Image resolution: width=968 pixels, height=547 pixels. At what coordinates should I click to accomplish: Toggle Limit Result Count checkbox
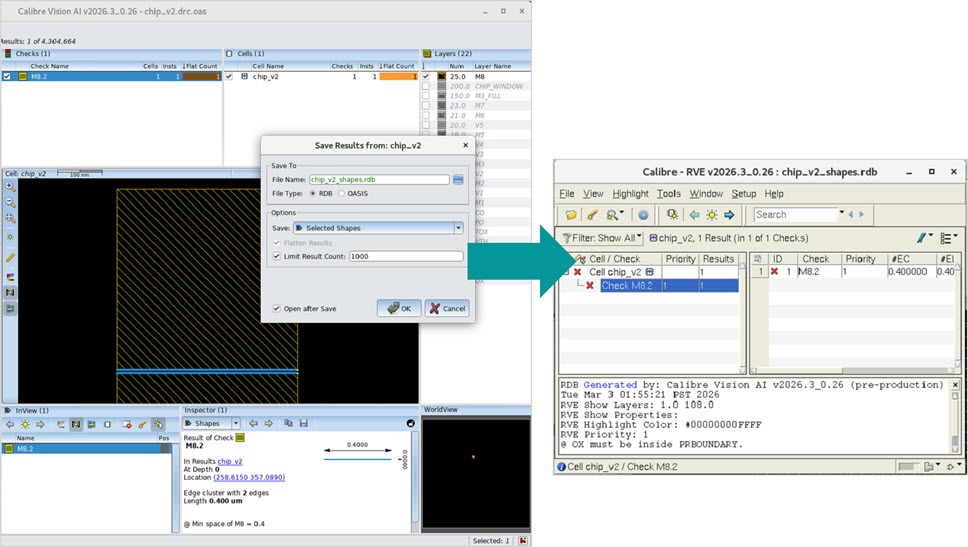coord(277,256)
